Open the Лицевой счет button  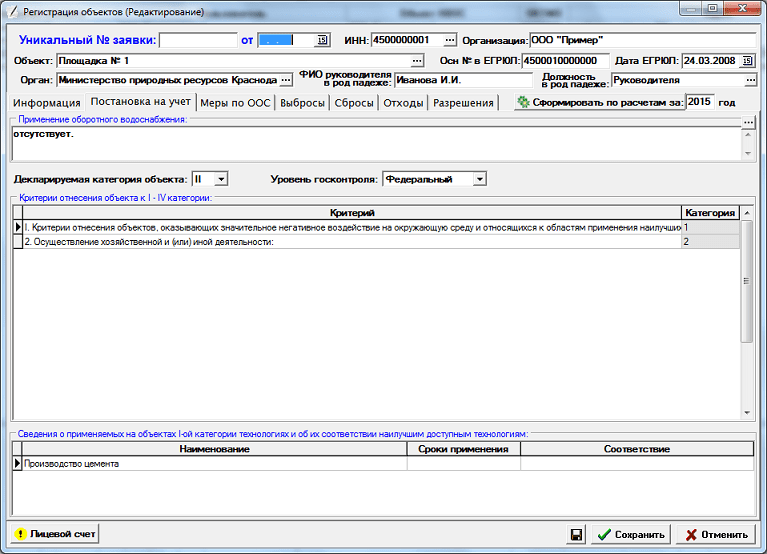click(x=55, y=534)
